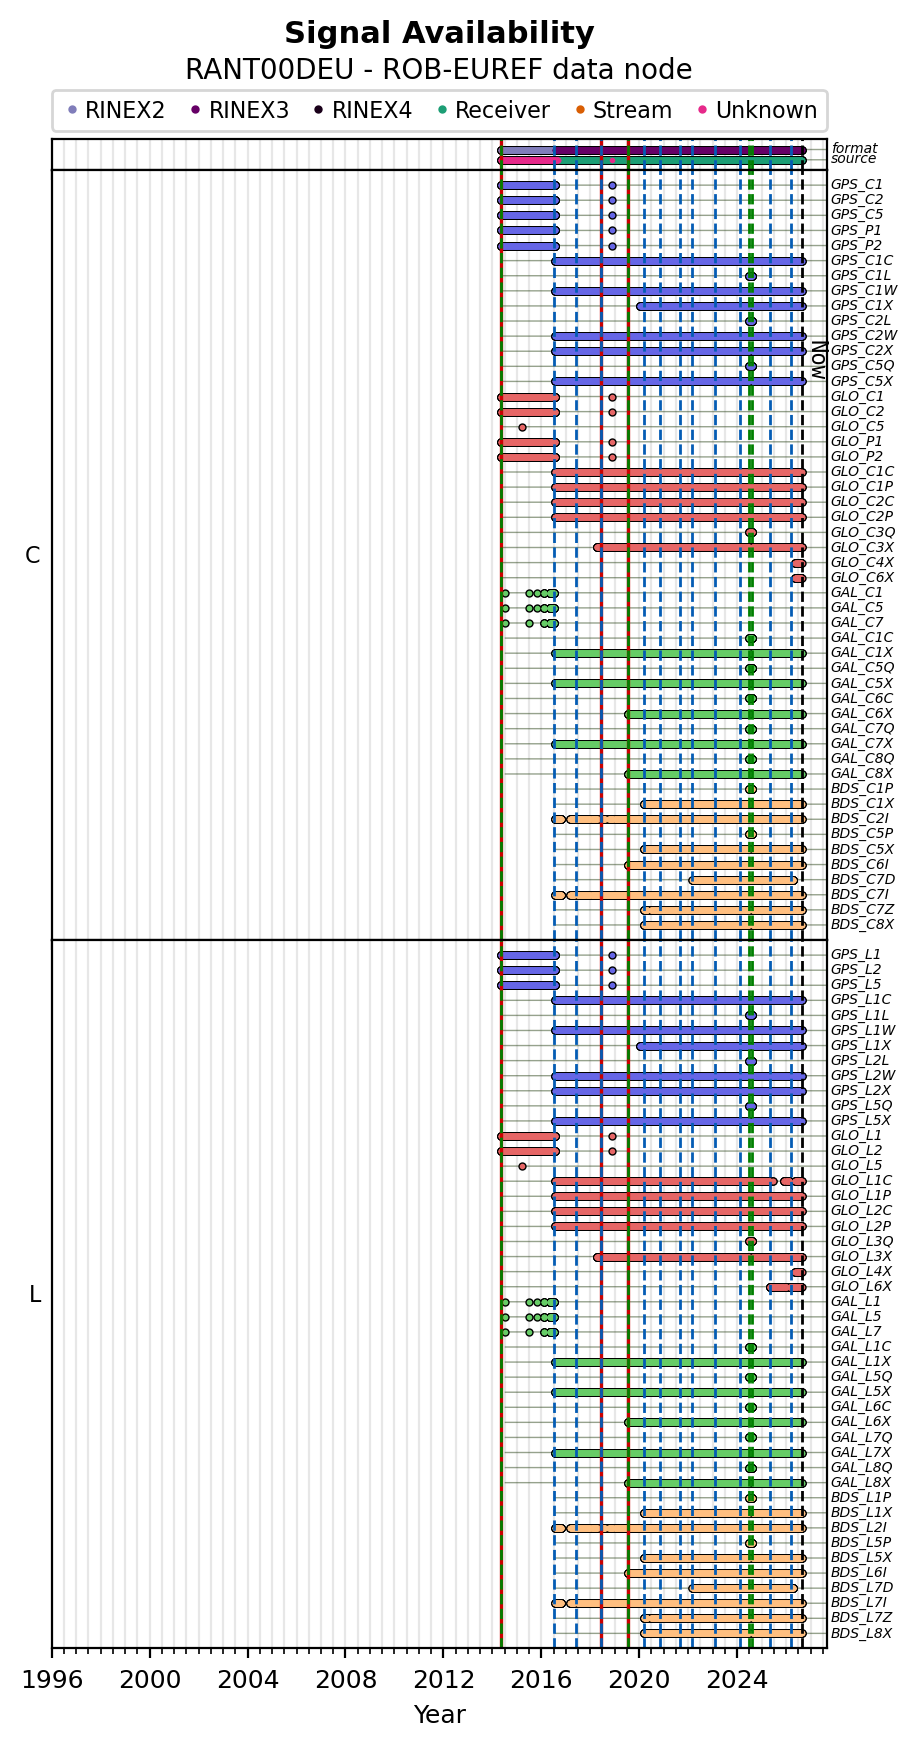Click the BDS_L8X orange availability bar
This screenshot has height=1747, width=918.
click(x=723, y=1633)
